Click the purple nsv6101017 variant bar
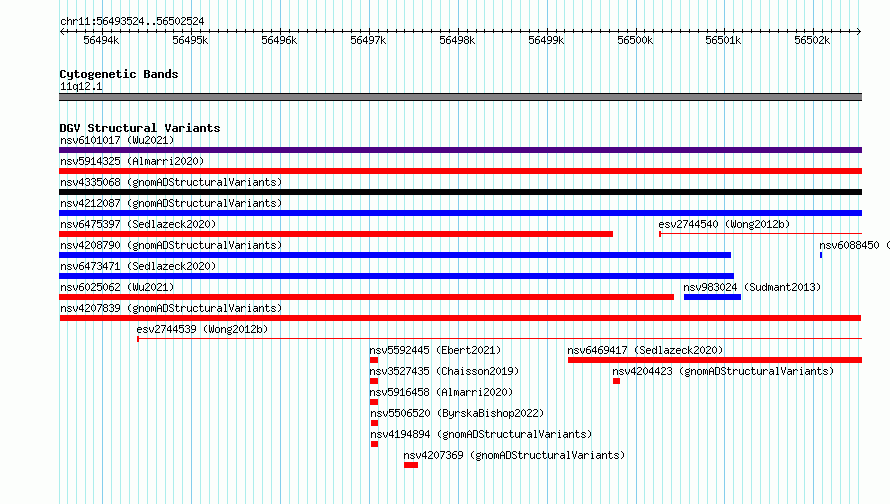The height and width of the screenshot is (504, 890). [x=460, y=150]
